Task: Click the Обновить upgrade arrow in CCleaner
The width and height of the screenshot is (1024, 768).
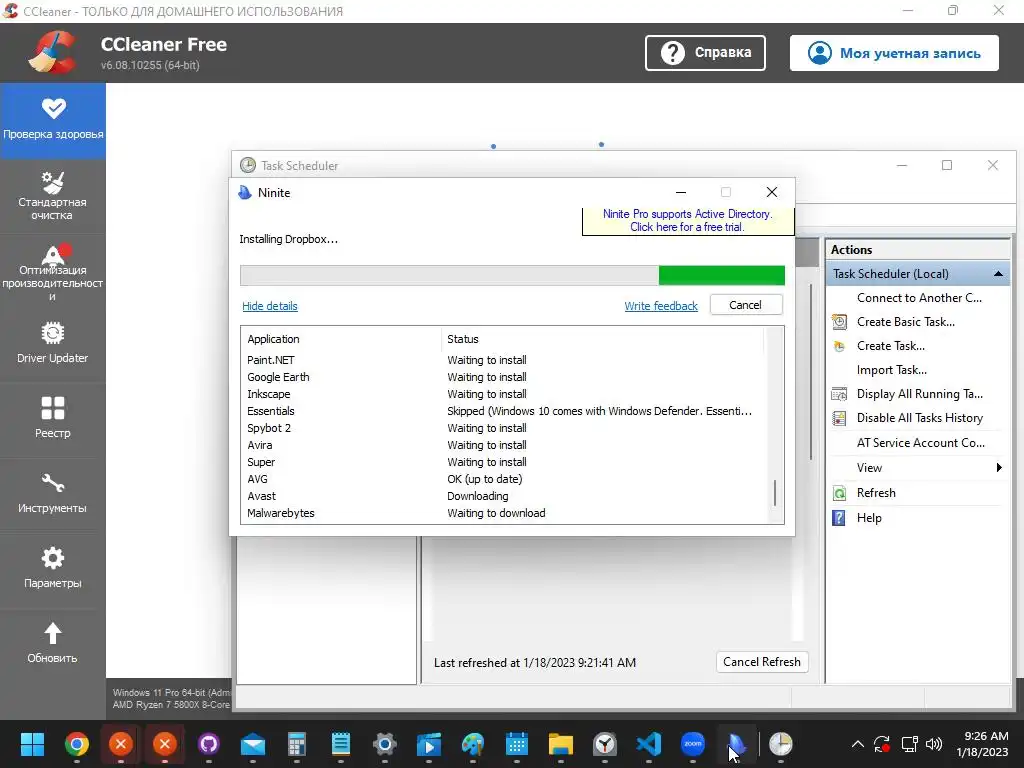Action: pos(53,643)
